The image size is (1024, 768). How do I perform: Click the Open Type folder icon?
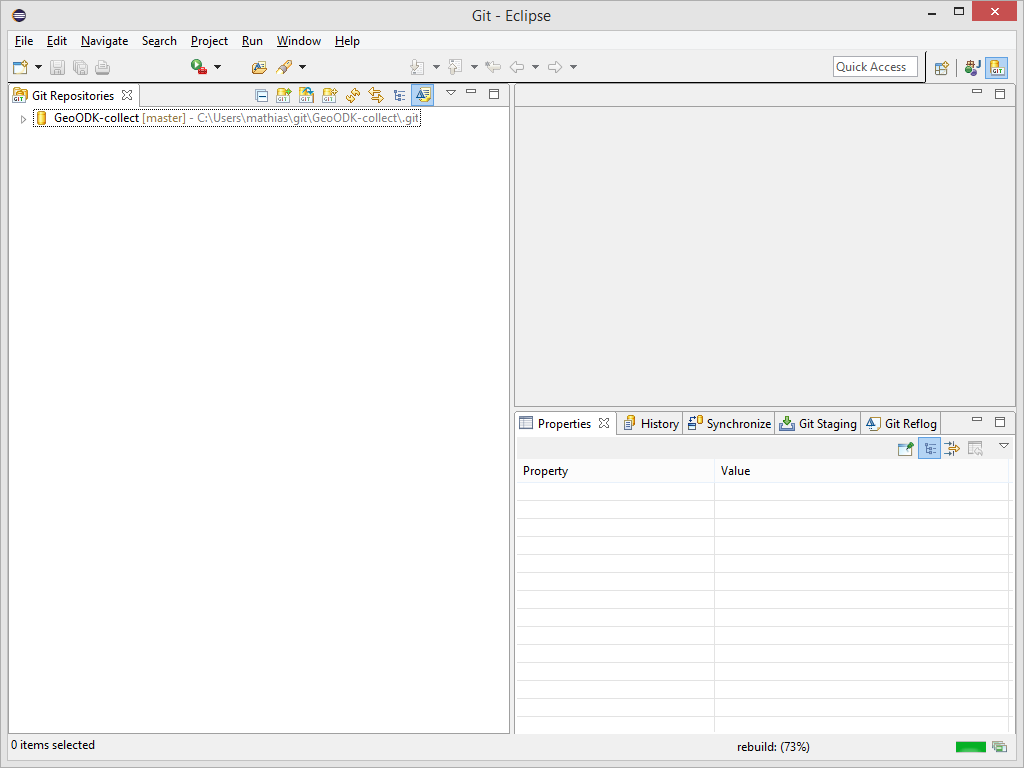click(259, 67)
